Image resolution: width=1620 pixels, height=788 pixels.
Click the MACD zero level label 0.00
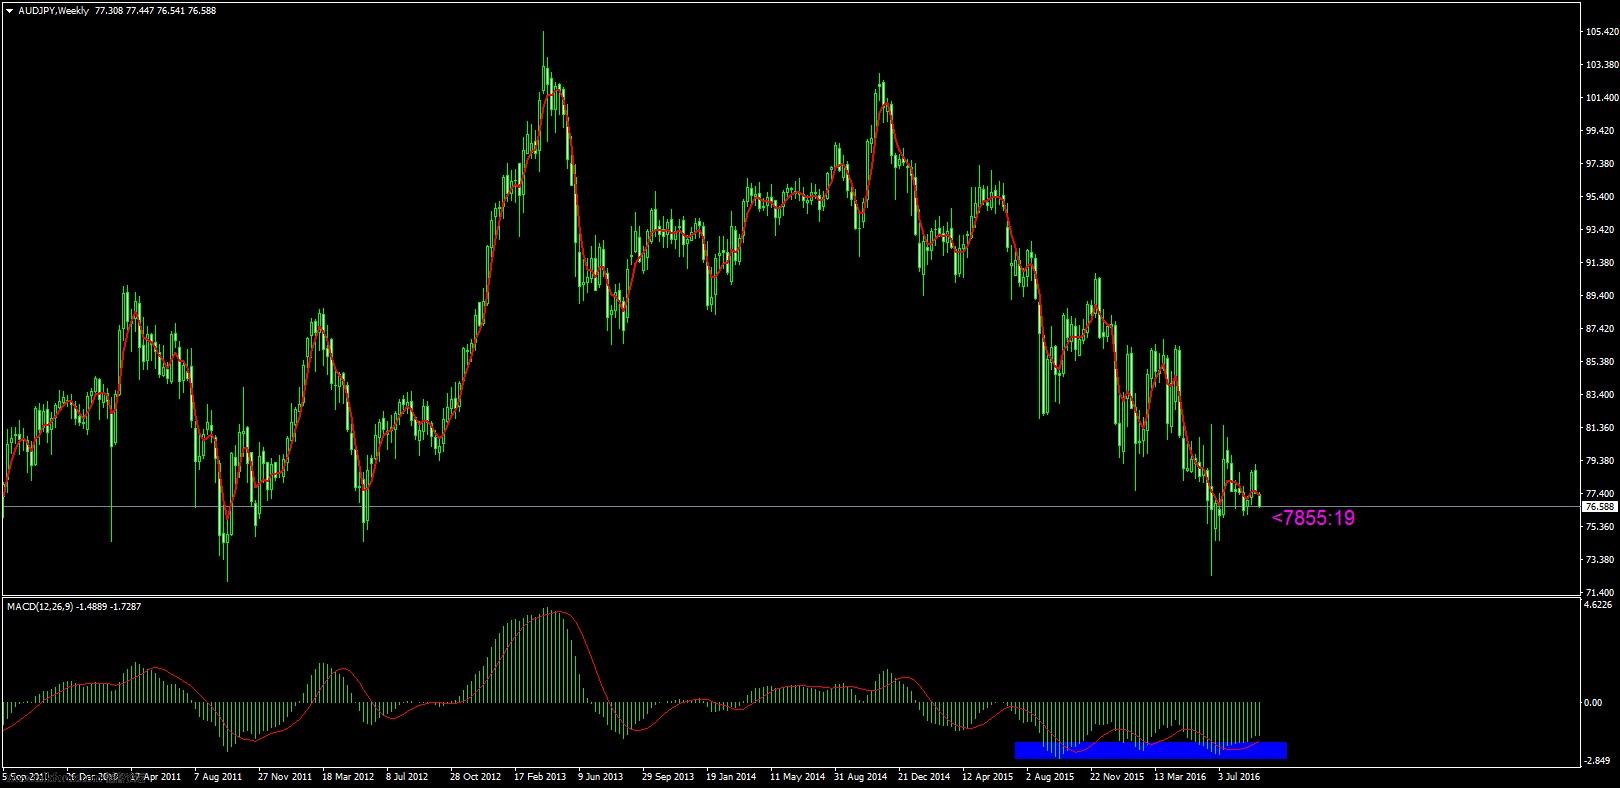[x=1594, y=702]
